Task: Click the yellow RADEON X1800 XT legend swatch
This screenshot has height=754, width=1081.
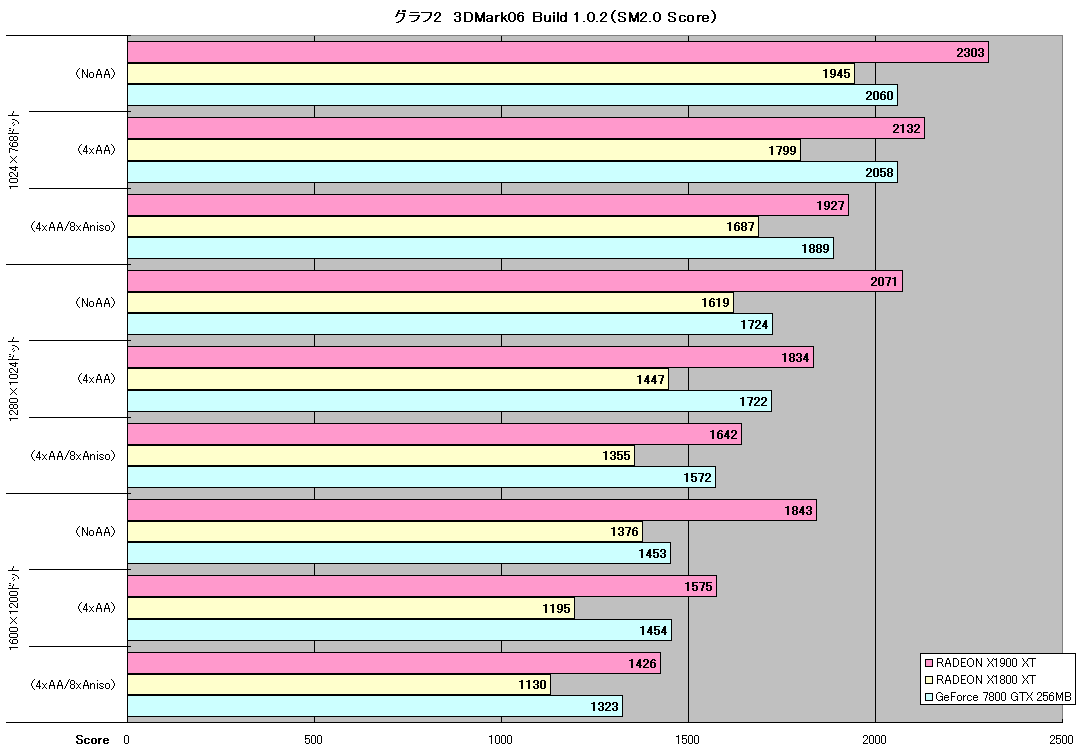Action: (929, 680)
